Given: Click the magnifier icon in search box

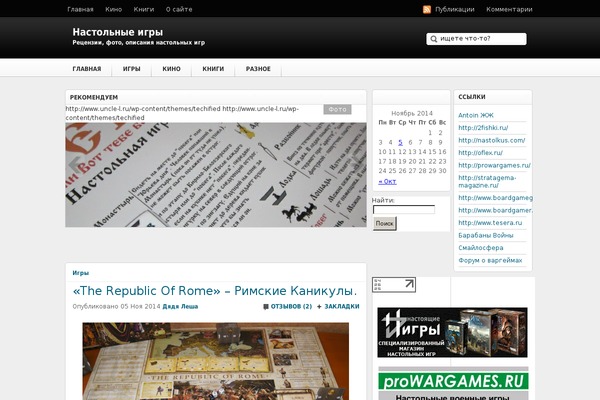Looking at the screenshot, I should [434, 39].
